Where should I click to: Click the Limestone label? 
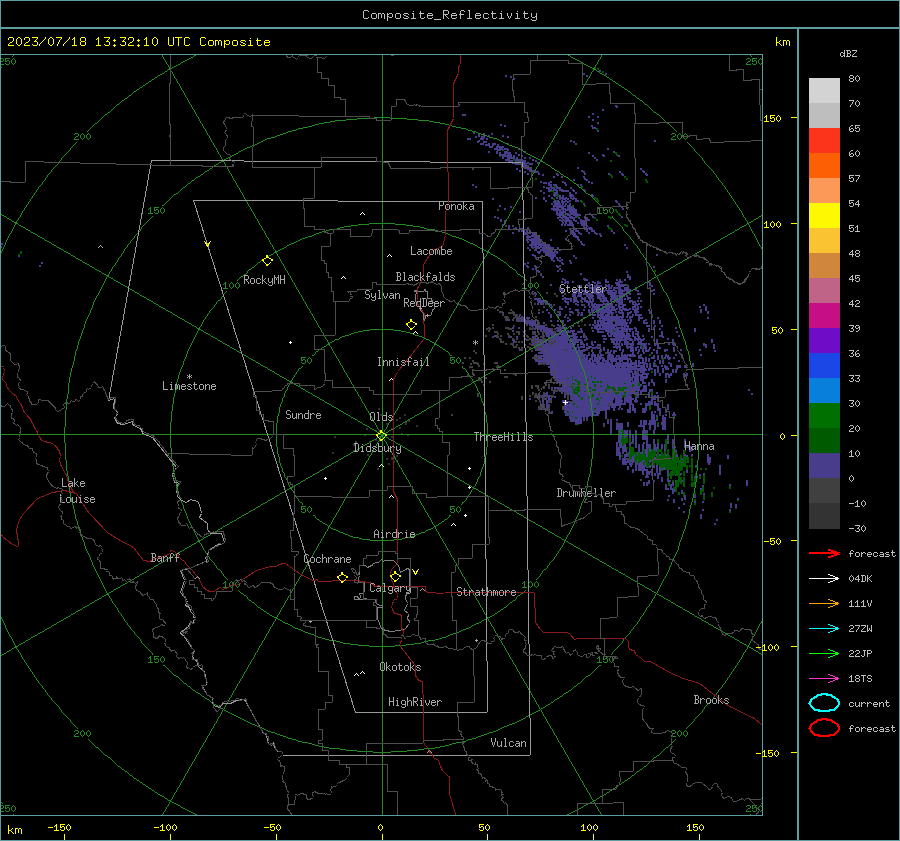189,386
